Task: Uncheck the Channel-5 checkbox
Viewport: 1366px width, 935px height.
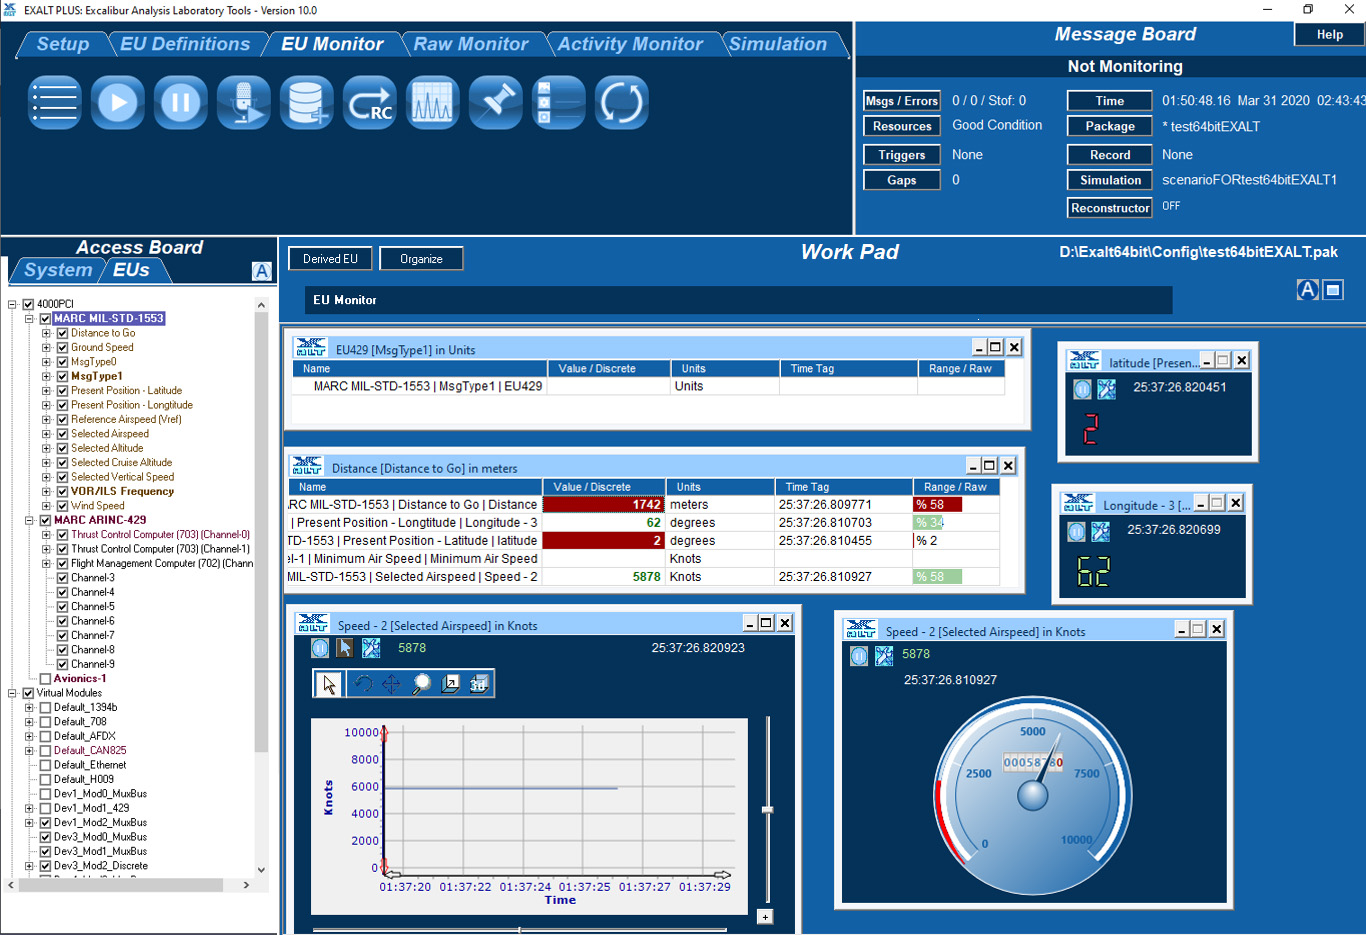Action: point(62,607)
